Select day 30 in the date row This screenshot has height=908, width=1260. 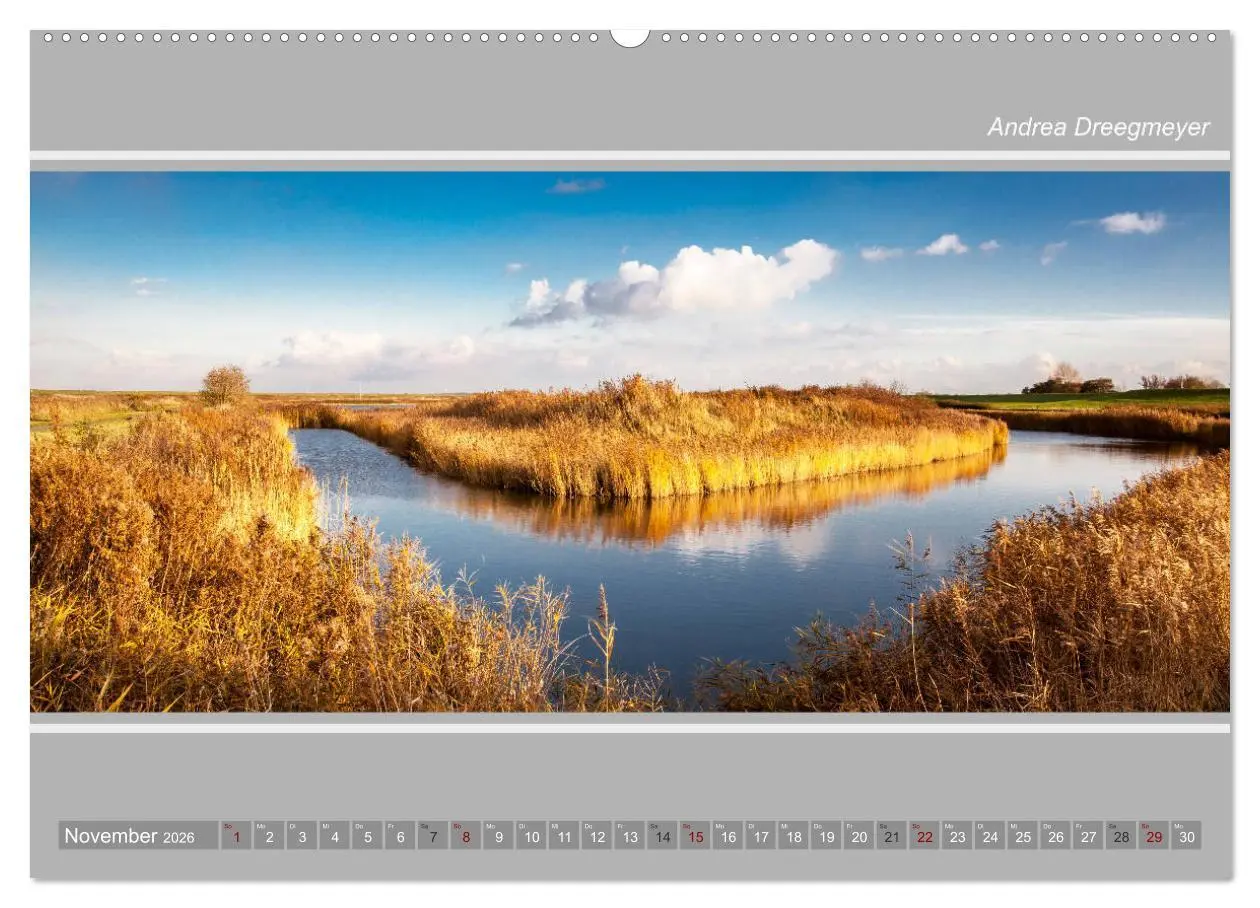(x=1186, y=835)
